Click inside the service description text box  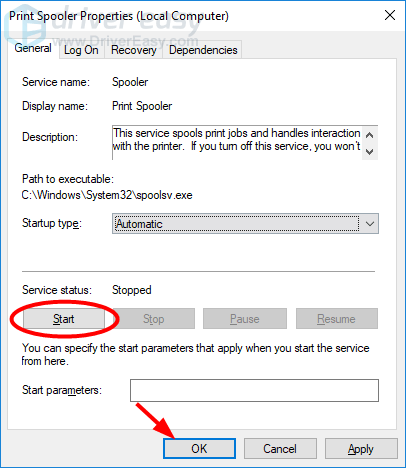[237, 143]
